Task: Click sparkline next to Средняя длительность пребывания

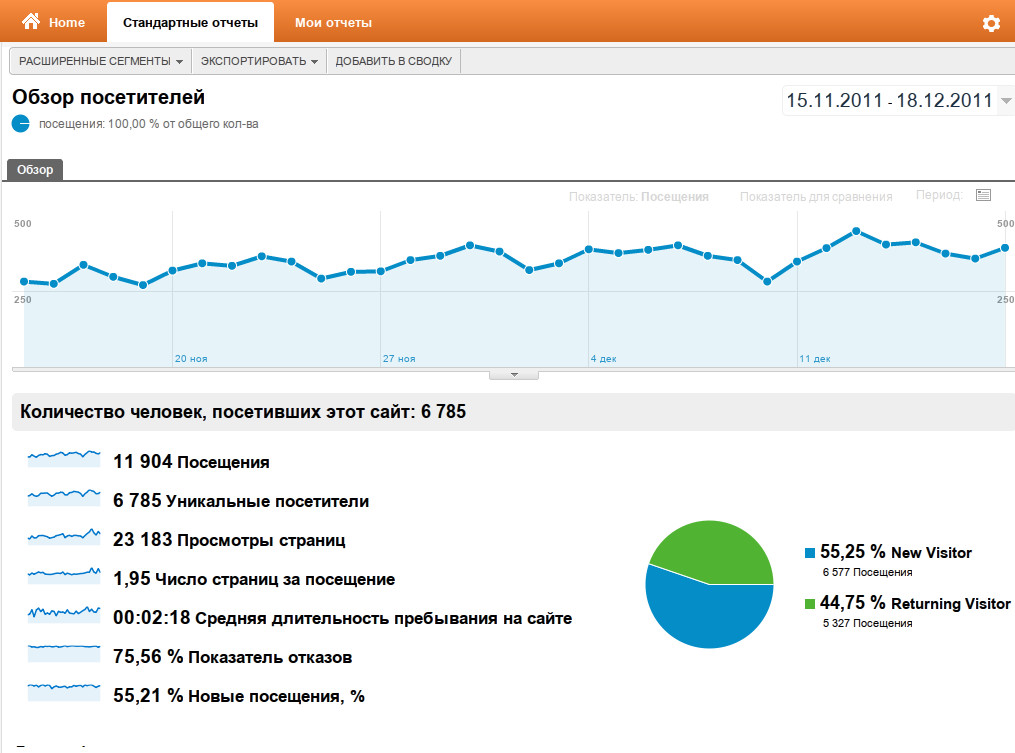Action: 64,614
